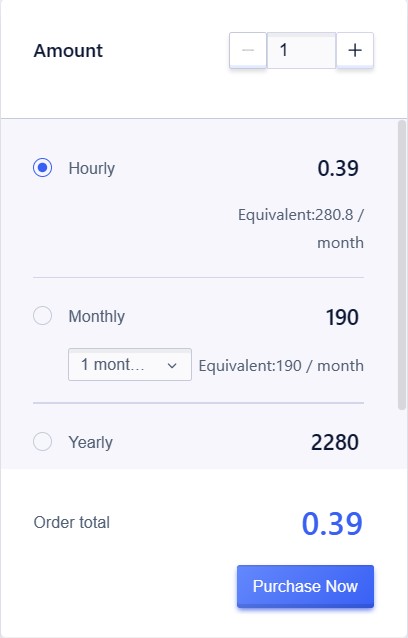
Task: Open the 1 month duration dropdown
Action: coord(130,365)
